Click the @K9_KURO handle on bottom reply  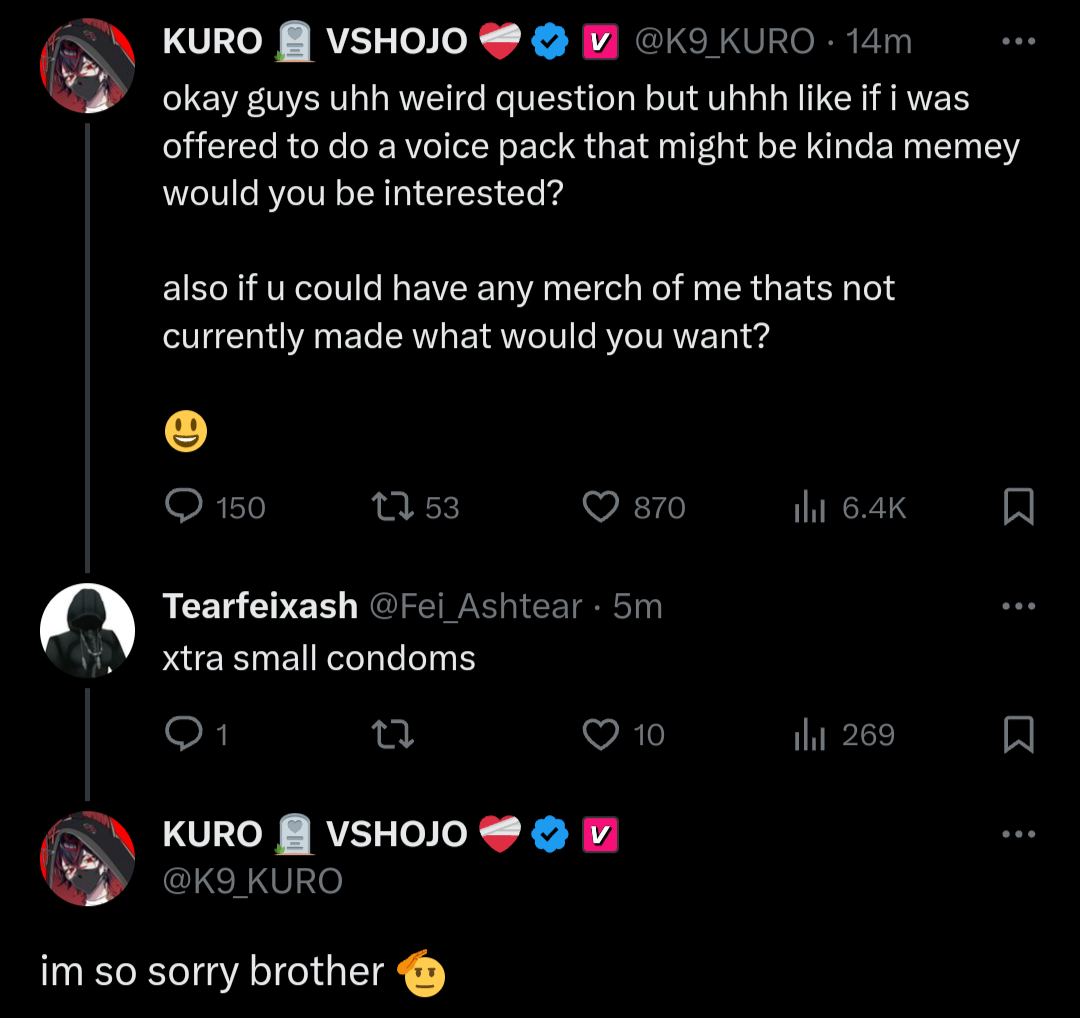pos(253,881)
